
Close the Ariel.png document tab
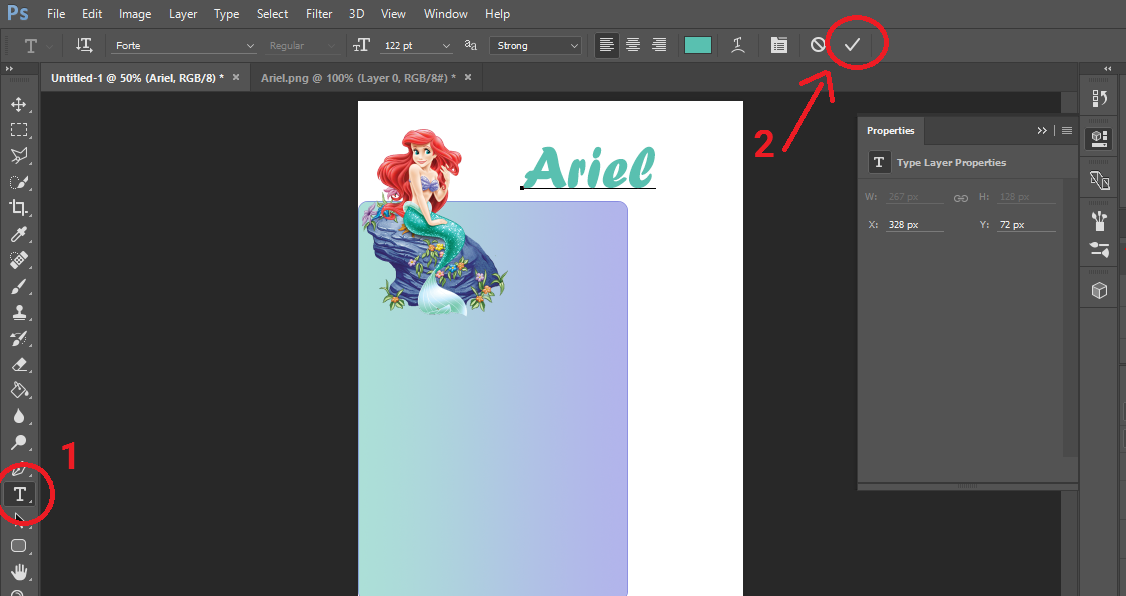coord(468,77)
